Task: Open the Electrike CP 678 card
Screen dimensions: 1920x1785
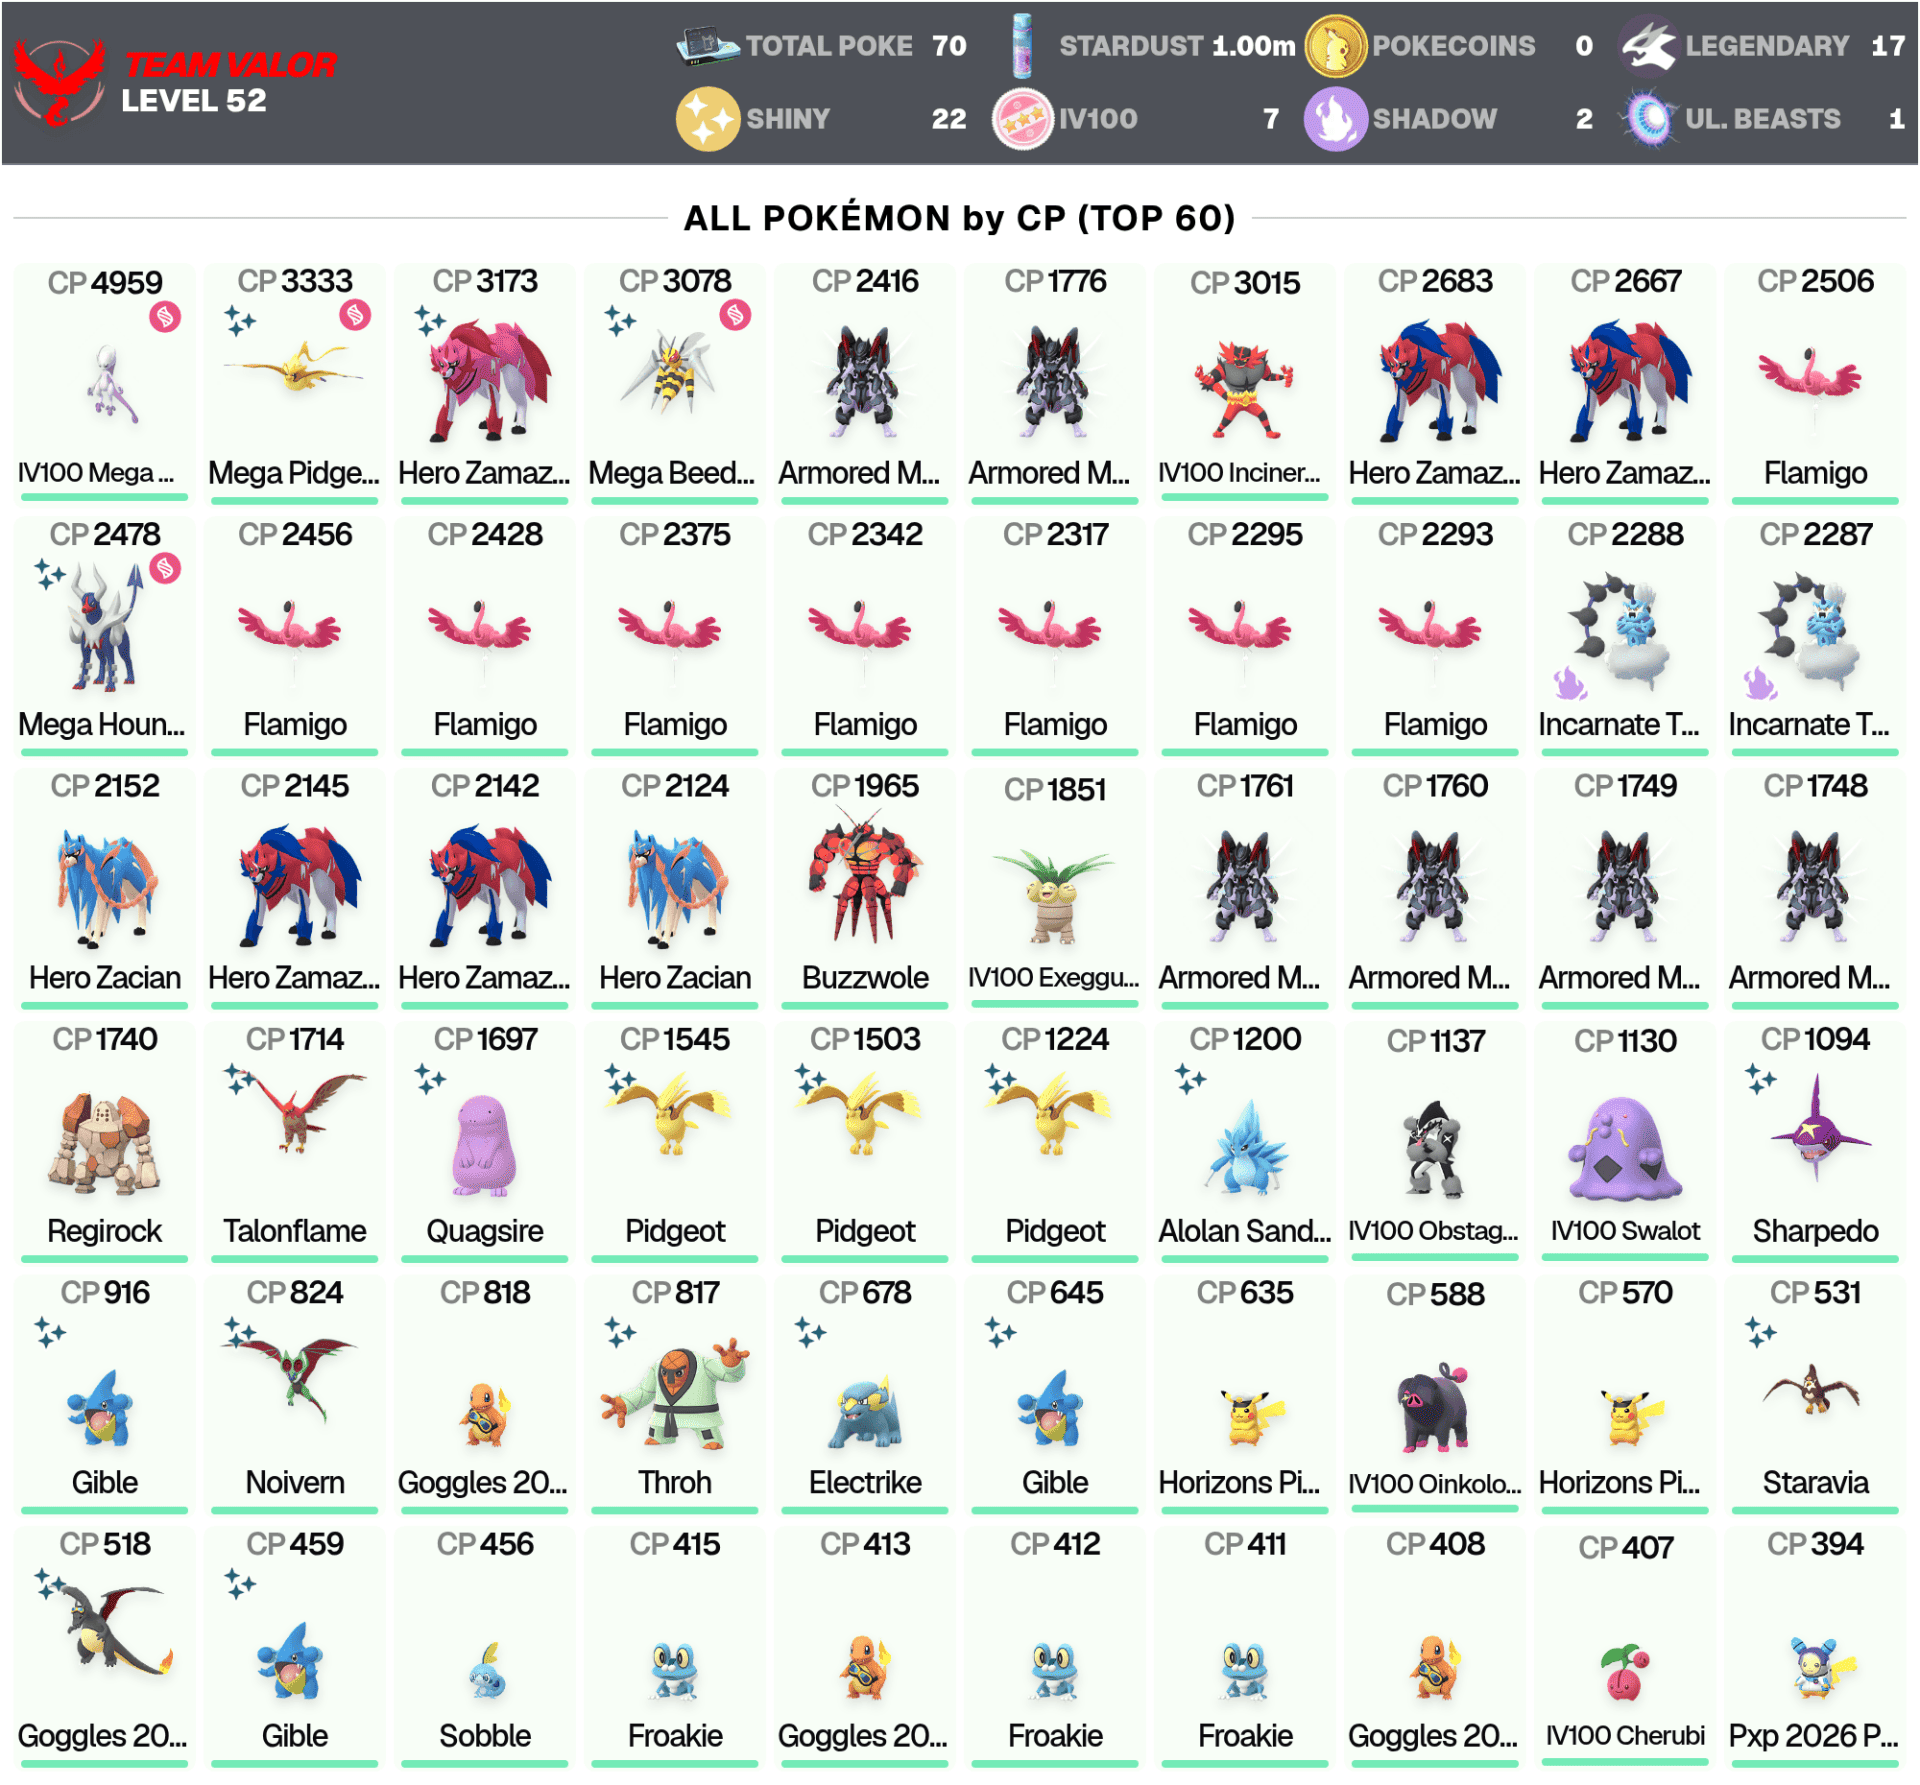Action: pyautogui.click(x=865, y=1394)
